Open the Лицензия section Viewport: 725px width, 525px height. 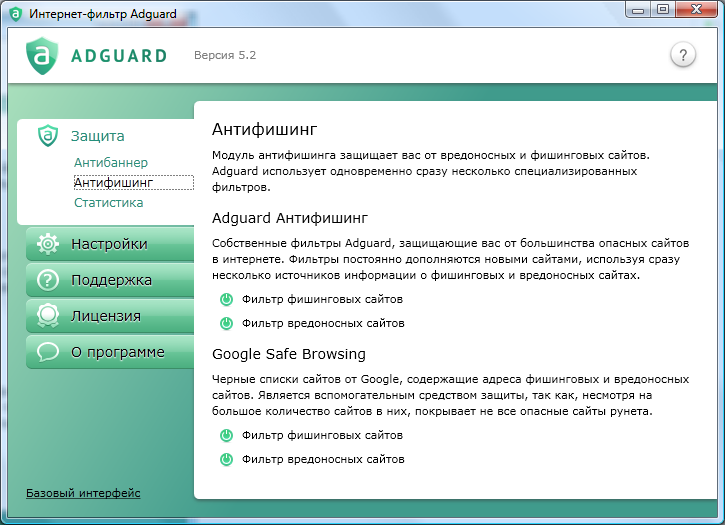(x=110, y=316)
